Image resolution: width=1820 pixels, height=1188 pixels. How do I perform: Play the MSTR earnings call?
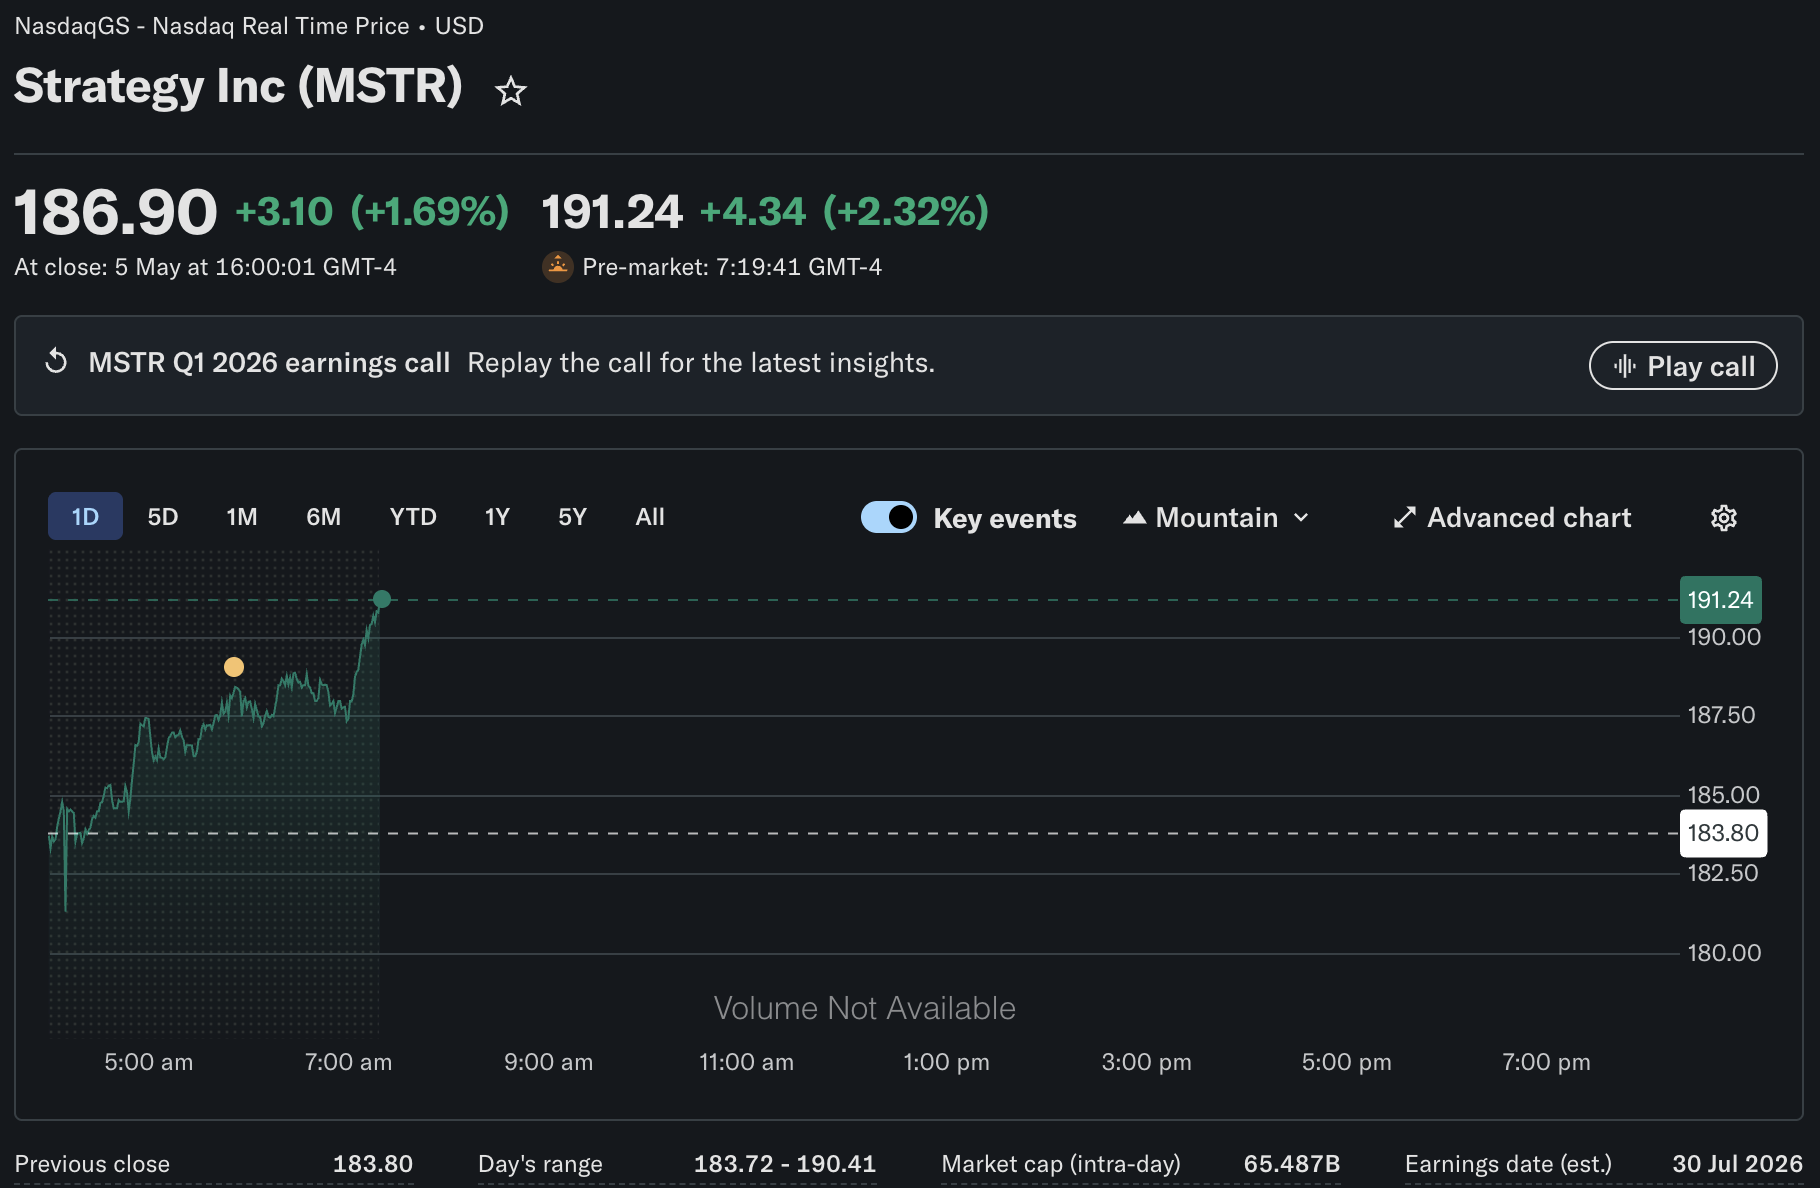[1683, 366]
